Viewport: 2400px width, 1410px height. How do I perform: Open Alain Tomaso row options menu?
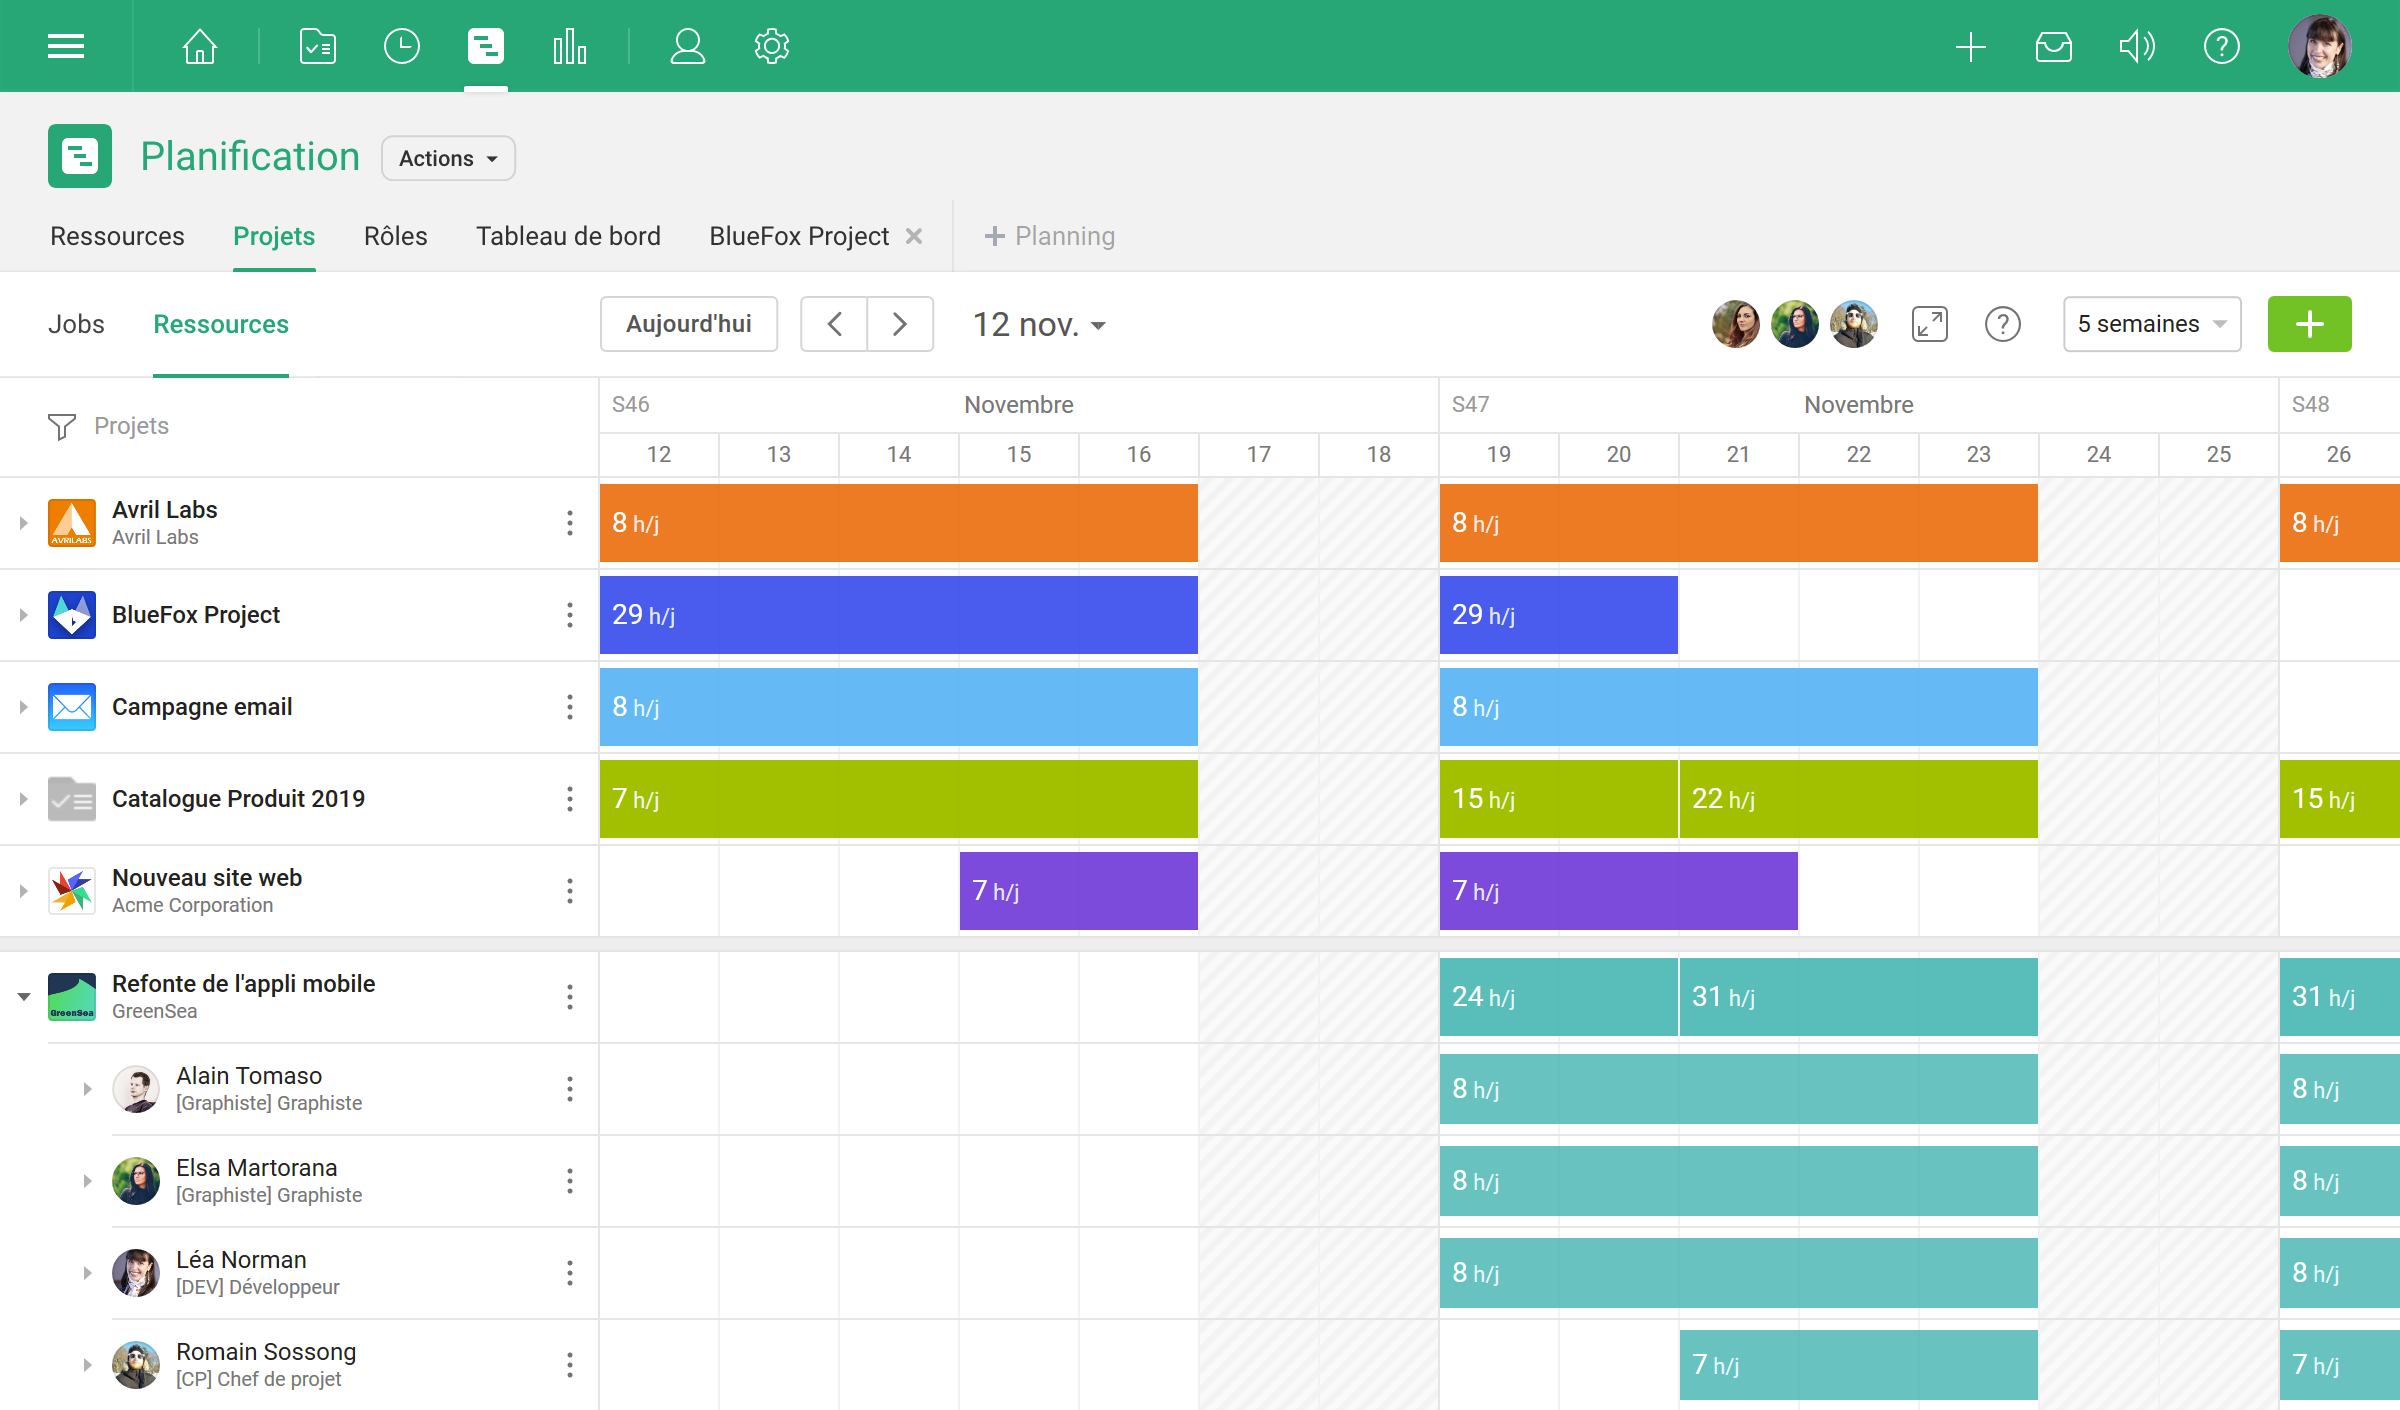[x=570, y=1089]
